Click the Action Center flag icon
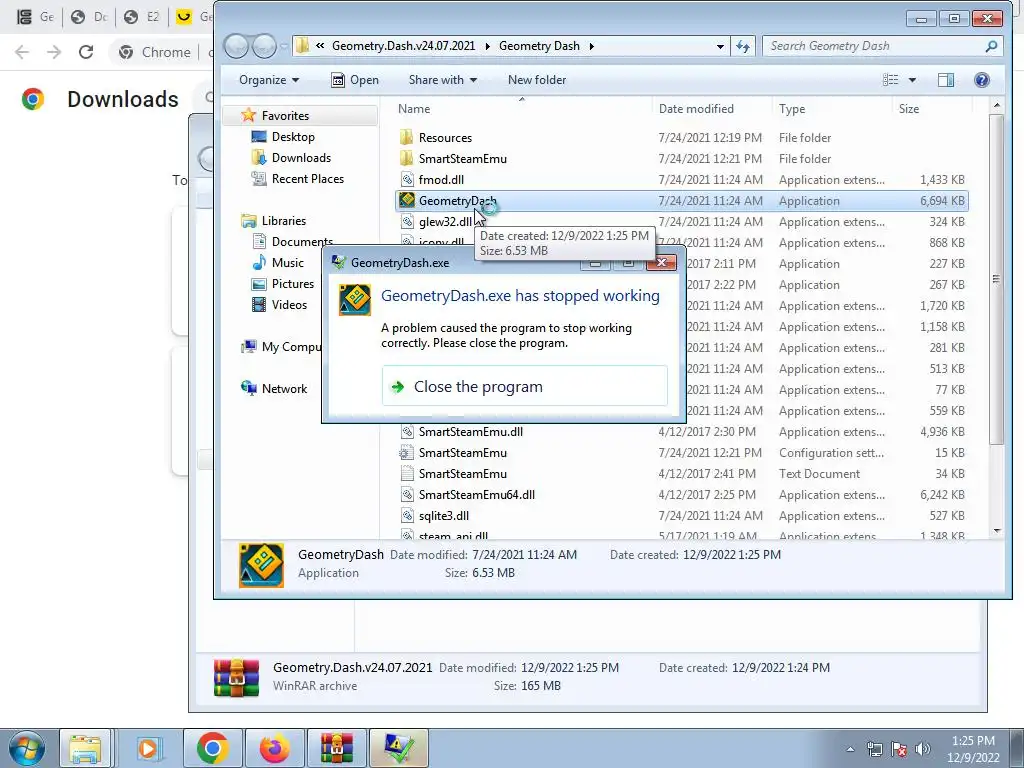 (x=899, y=749)
